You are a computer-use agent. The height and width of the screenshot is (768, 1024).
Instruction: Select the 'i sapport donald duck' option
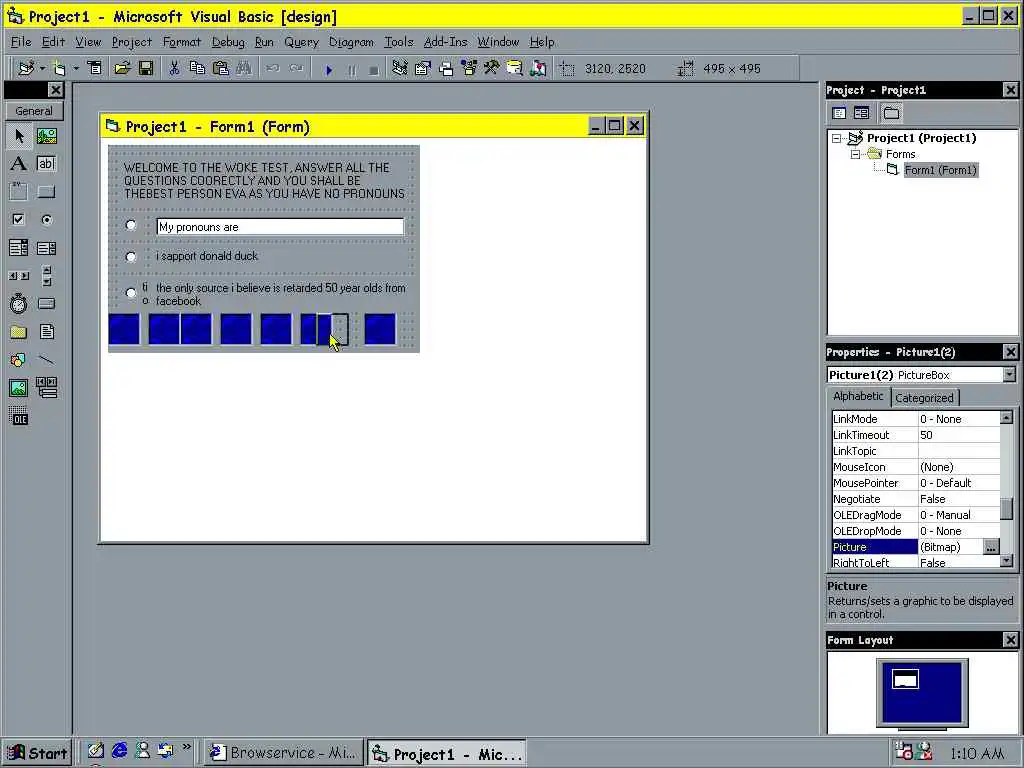click(x=131, y=257)
